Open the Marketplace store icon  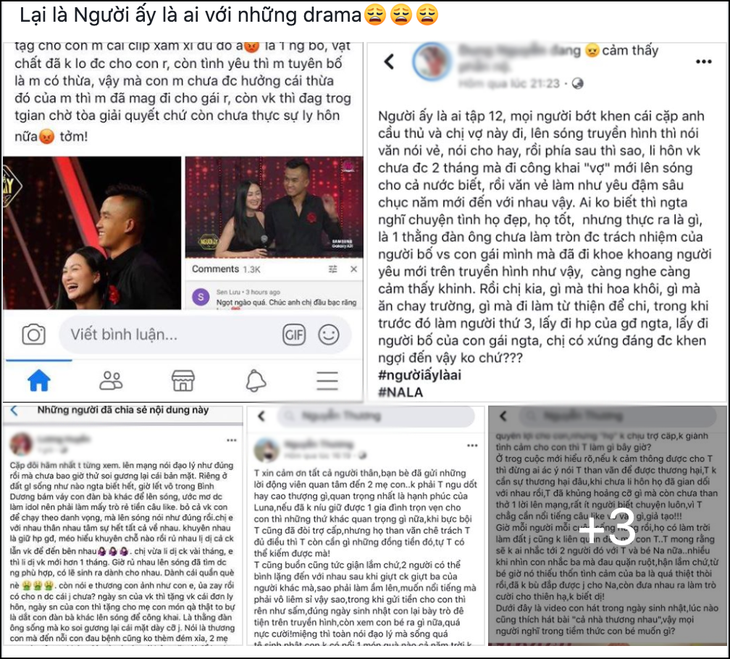point(183,380)
